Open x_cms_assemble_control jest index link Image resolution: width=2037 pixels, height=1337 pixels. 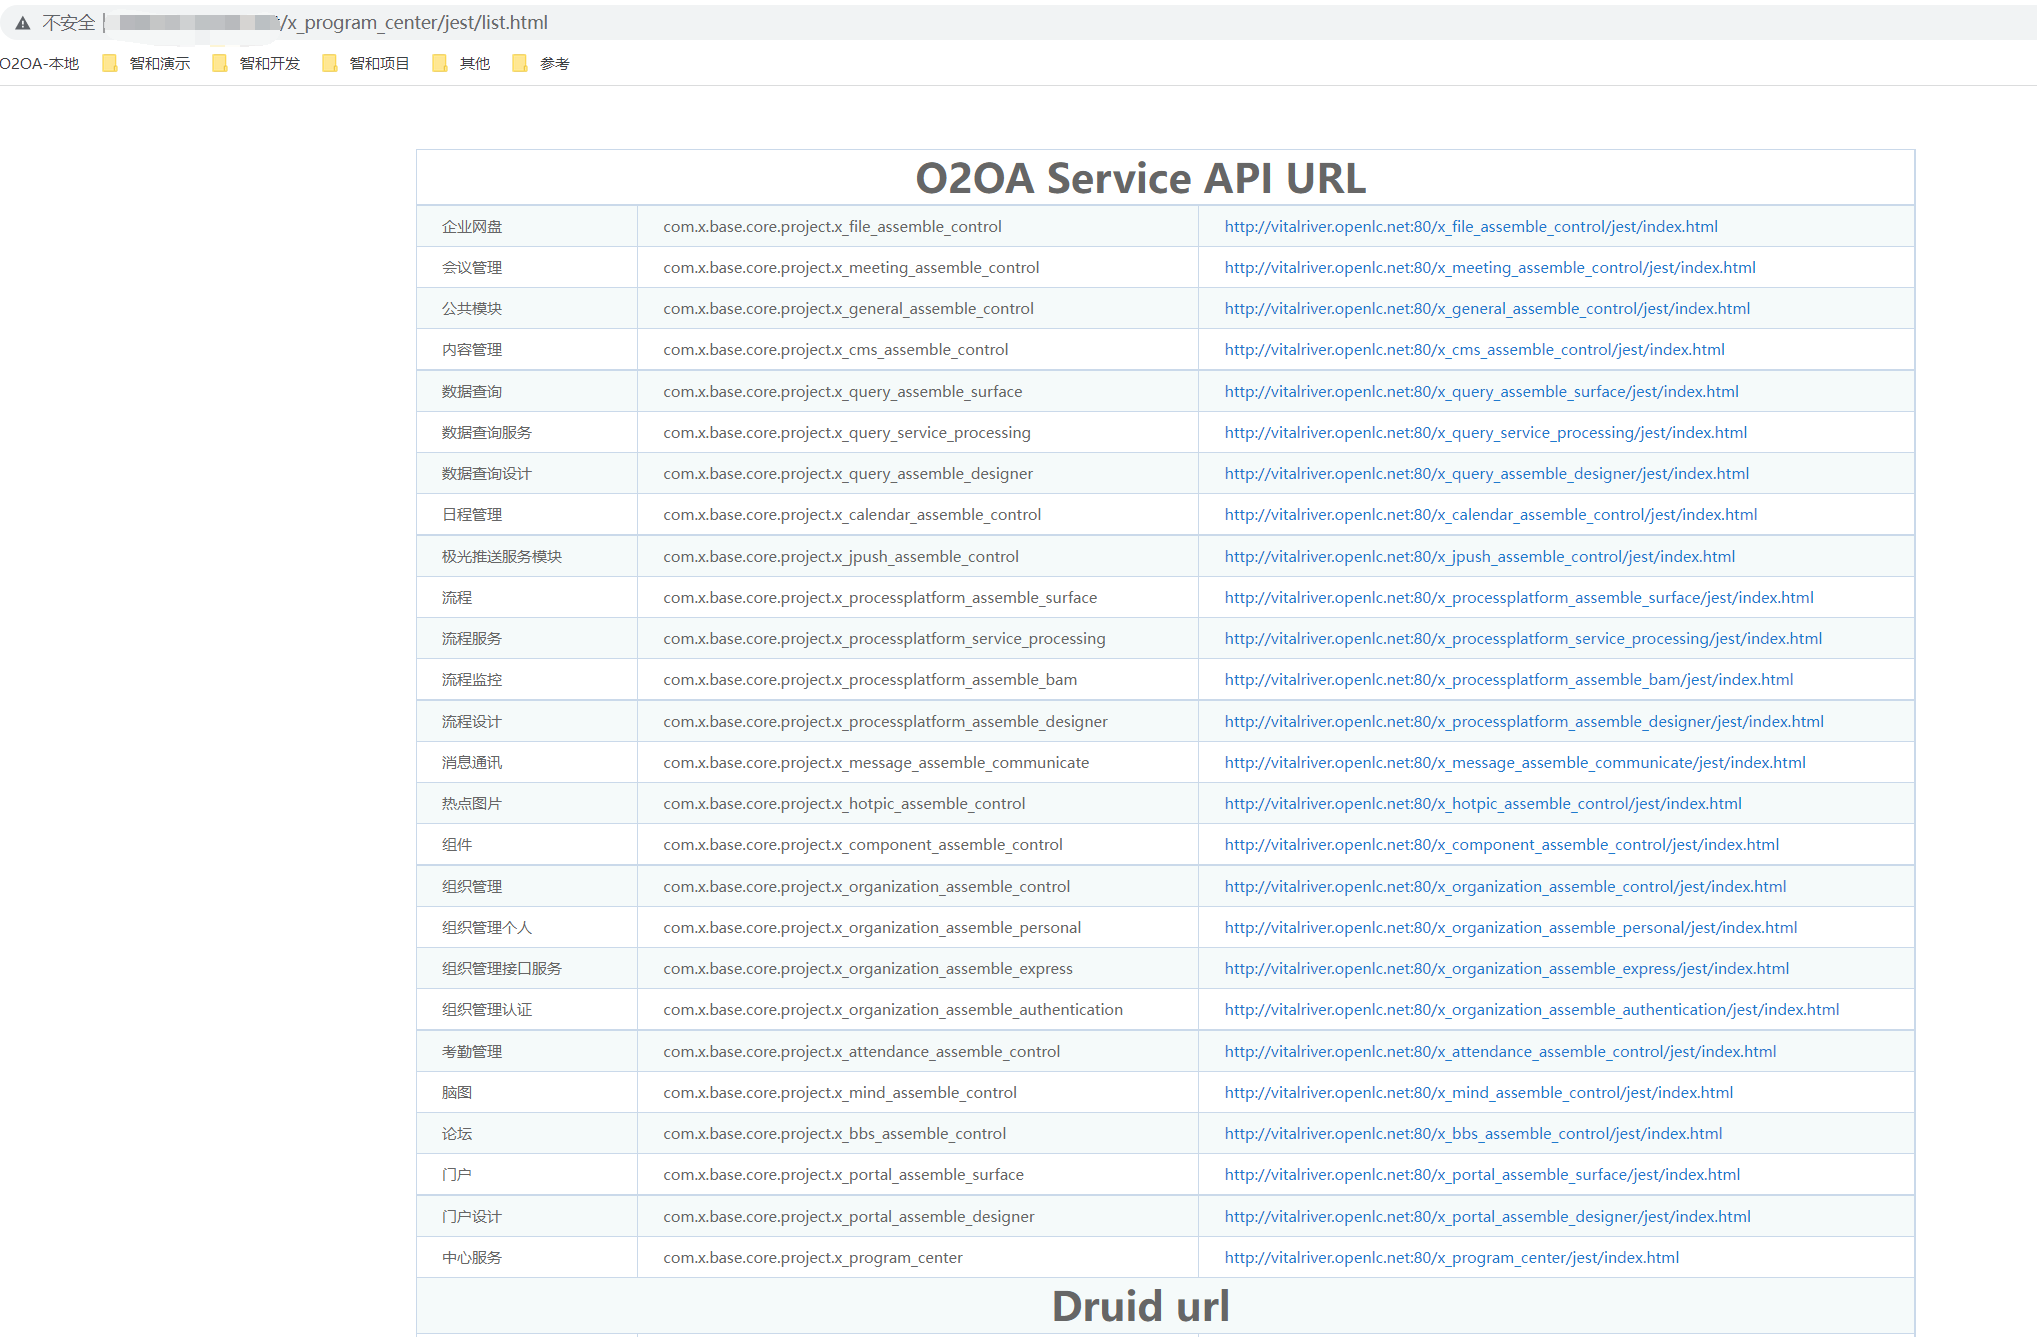1474,350
